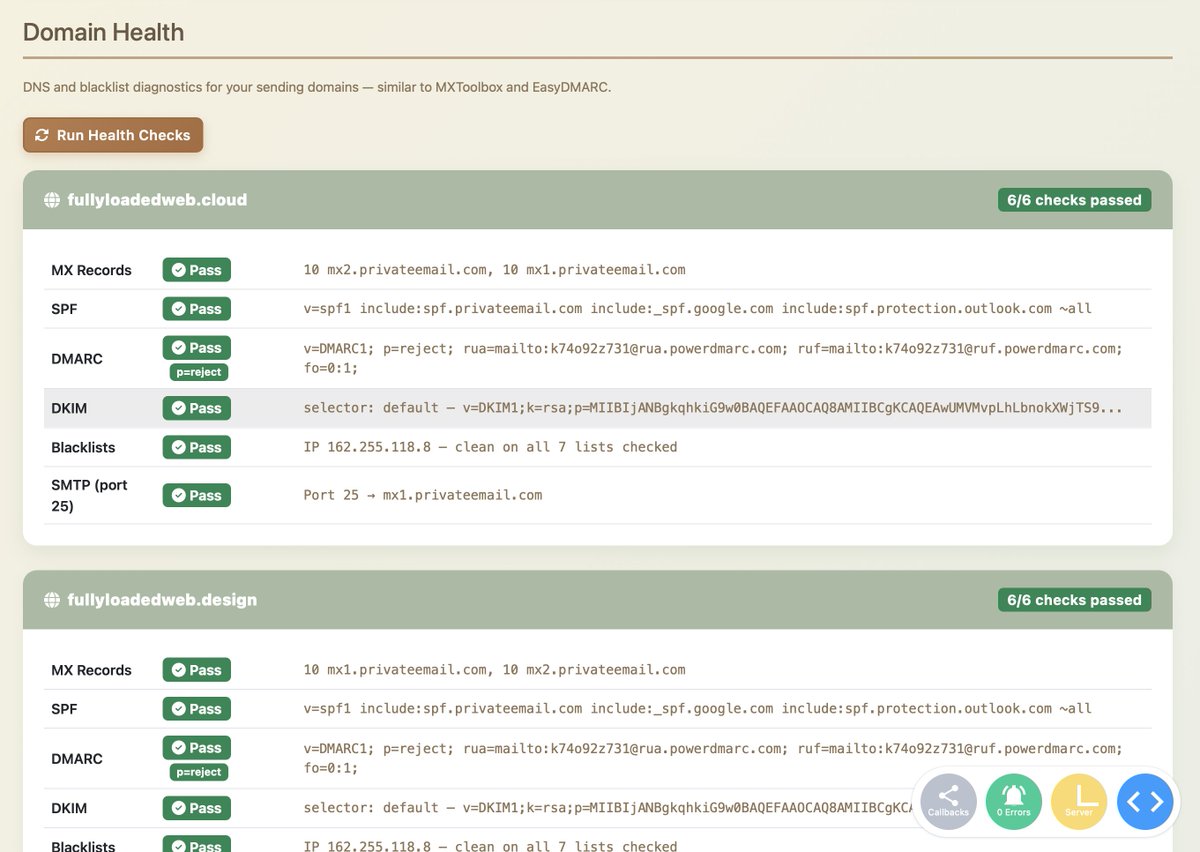This screenshot has width=1200, height=852.
Task: Click Pass badge in design DMARC row
Action: click(197, 748)
